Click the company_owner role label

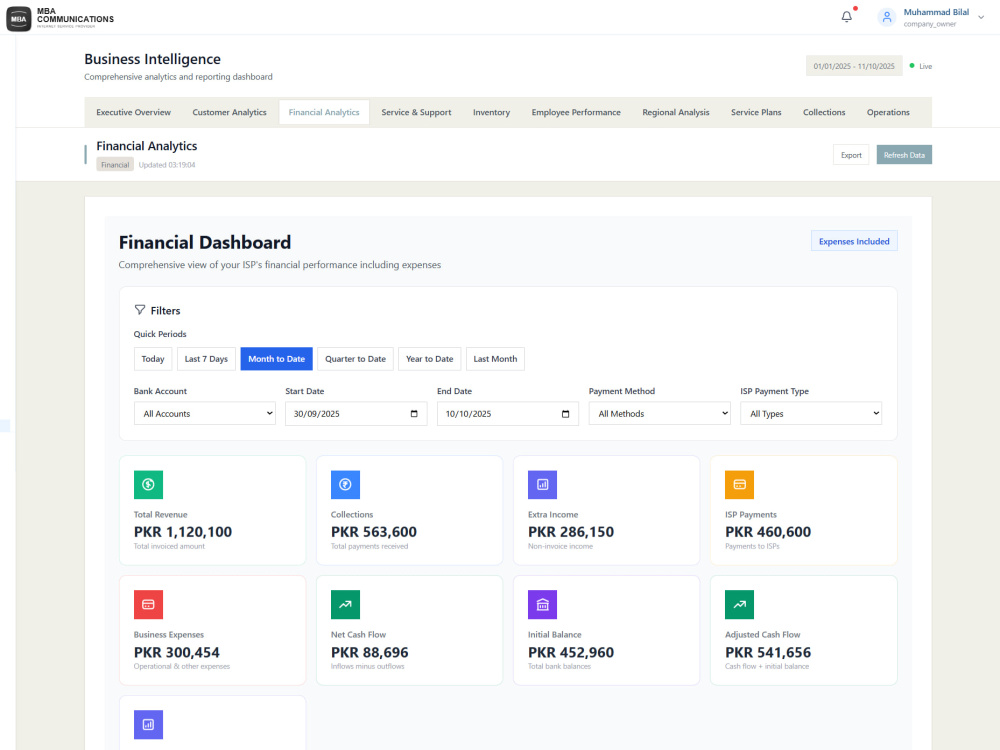(x=929, y=24)
